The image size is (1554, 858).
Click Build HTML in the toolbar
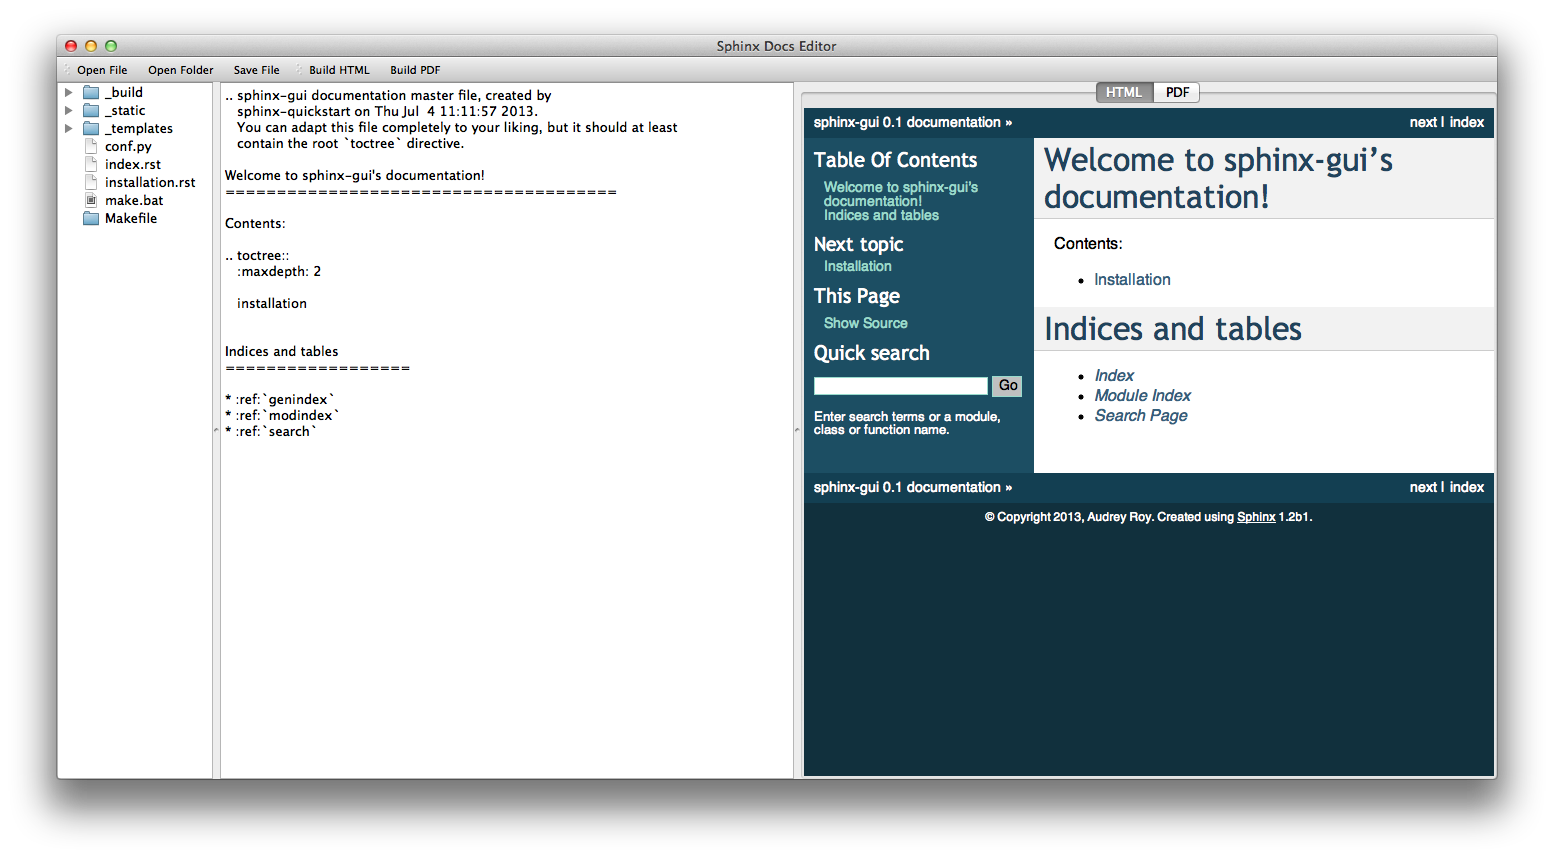click(x=339, y=70)
